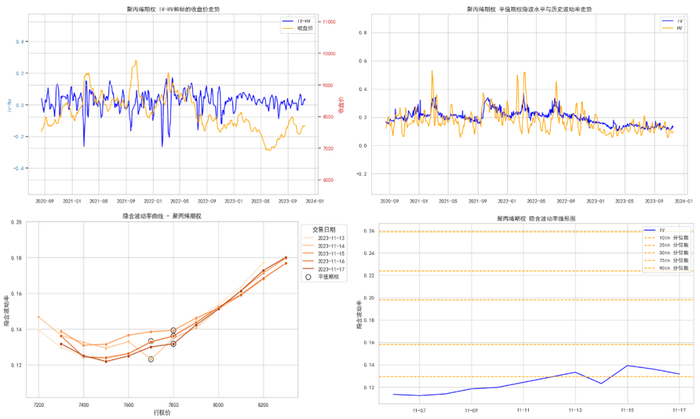
Task: Select the 2023-11-17 legend entry
Action: click(324, 269)
